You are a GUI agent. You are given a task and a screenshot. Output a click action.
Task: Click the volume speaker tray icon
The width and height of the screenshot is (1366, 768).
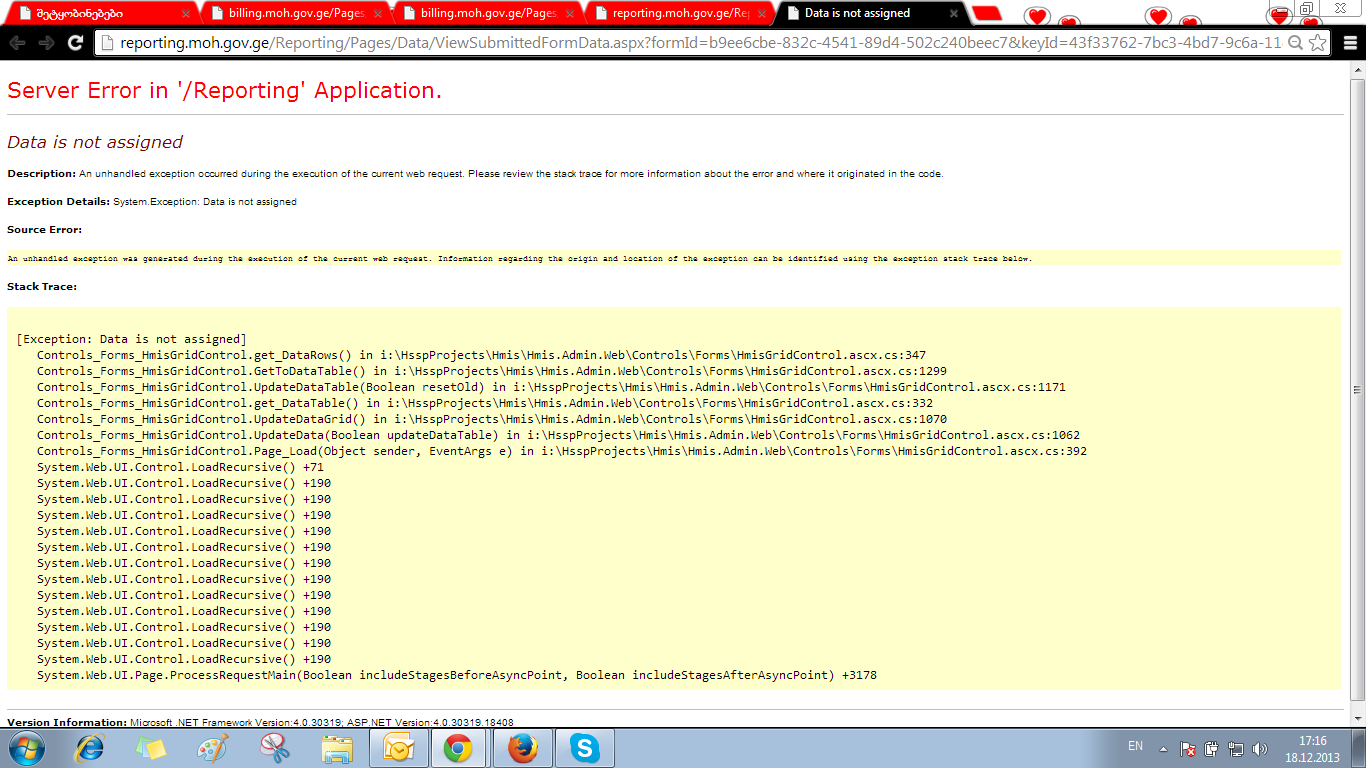[1260, 748]
